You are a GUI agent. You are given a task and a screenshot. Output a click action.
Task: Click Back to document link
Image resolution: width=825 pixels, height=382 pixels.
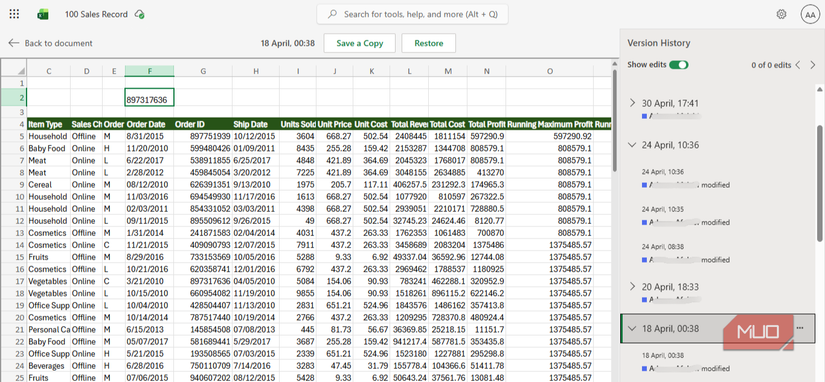point(58,43)
